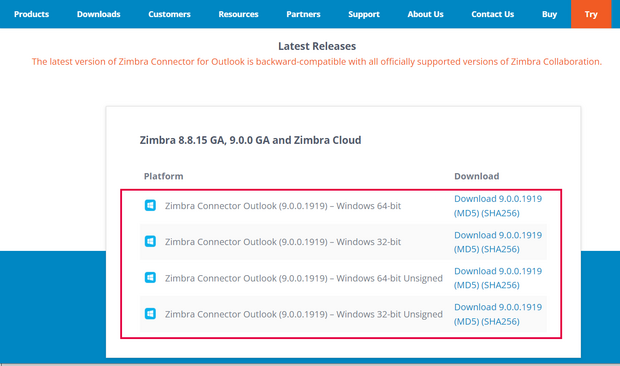Viewport: 620px width, 366px height.
Task: Select the Windows 64-bit Unsigned row text
Action: click(x=304, y=278)
